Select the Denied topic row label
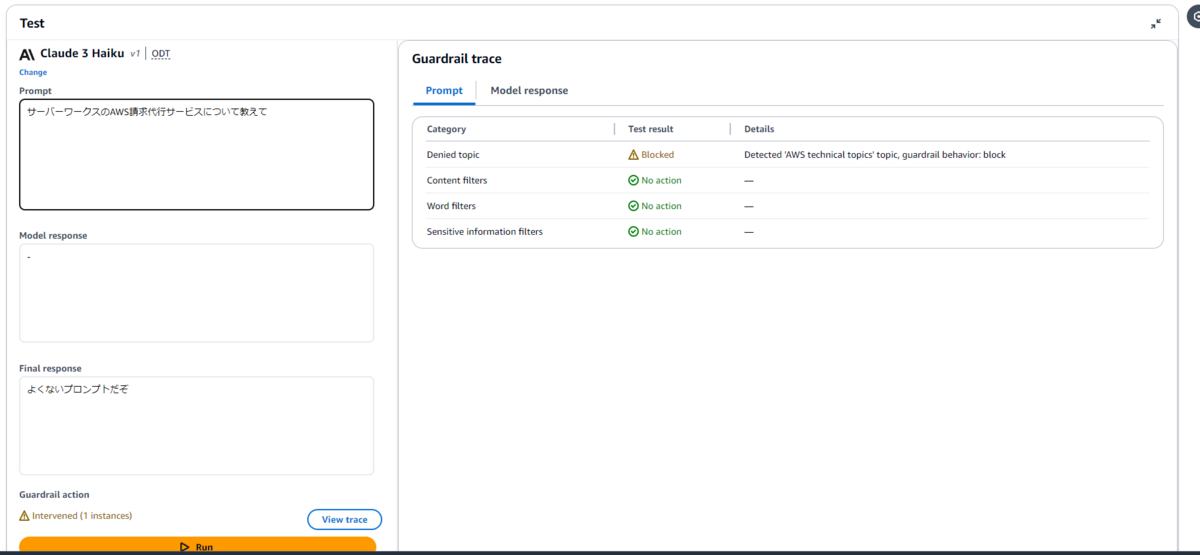1200x555 pixels. (453, 155)
